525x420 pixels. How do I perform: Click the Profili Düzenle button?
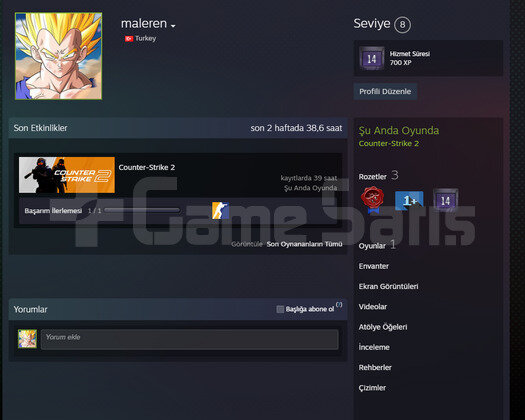(x=385, y=91)
